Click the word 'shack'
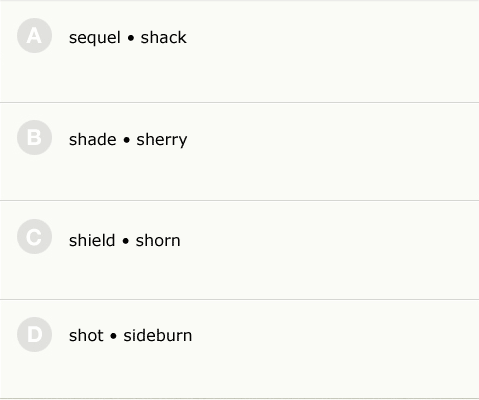 click(163, 37)
